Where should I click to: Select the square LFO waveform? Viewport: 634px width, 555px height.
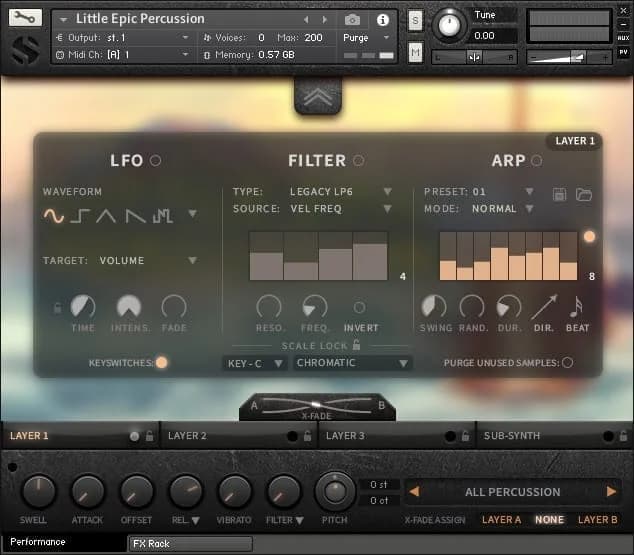pos(80,215)
